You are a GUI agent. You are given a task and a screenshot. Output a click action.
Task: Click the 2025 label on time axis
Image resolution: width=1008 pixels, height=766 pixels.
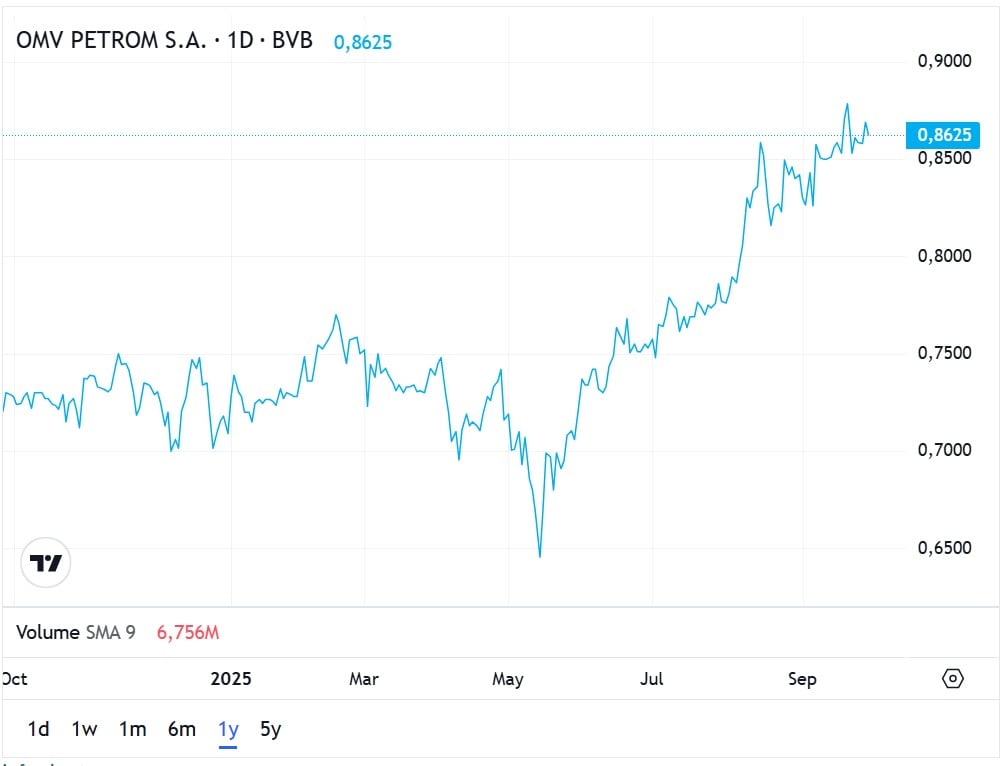(x=231, y=679)
